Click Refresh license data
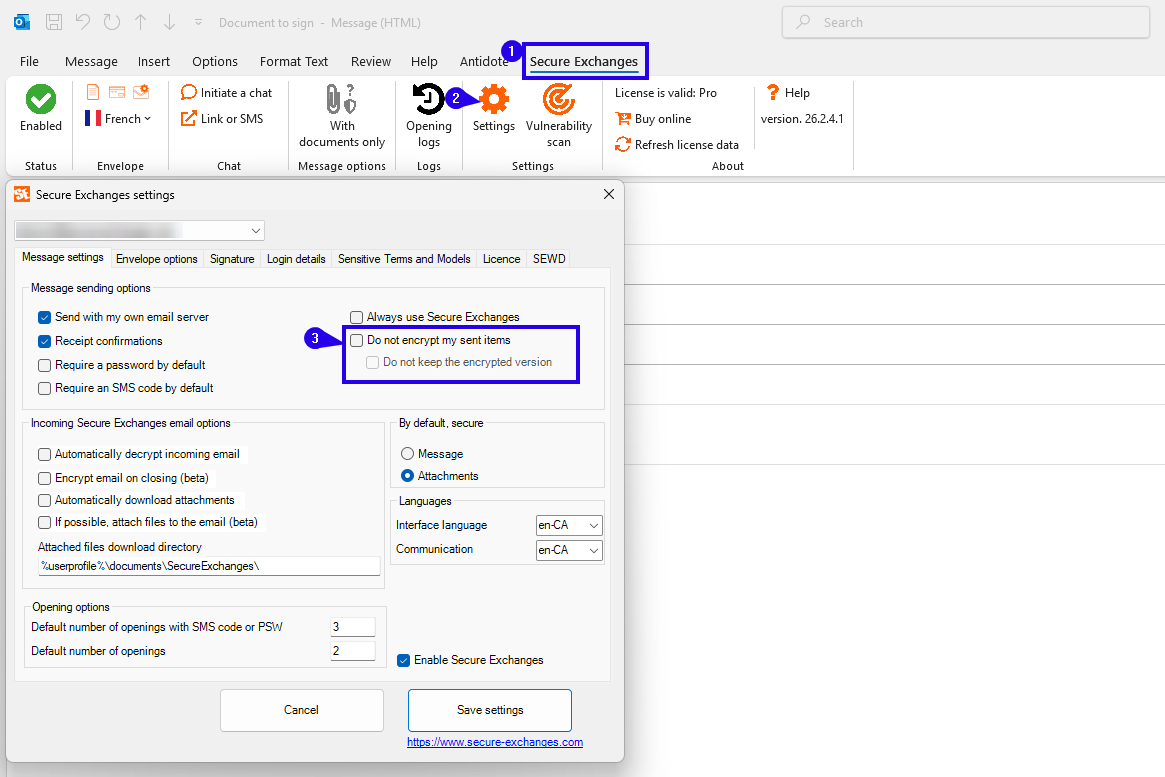This screenshot has height=777, width=1165. click(x=677, y=145)
